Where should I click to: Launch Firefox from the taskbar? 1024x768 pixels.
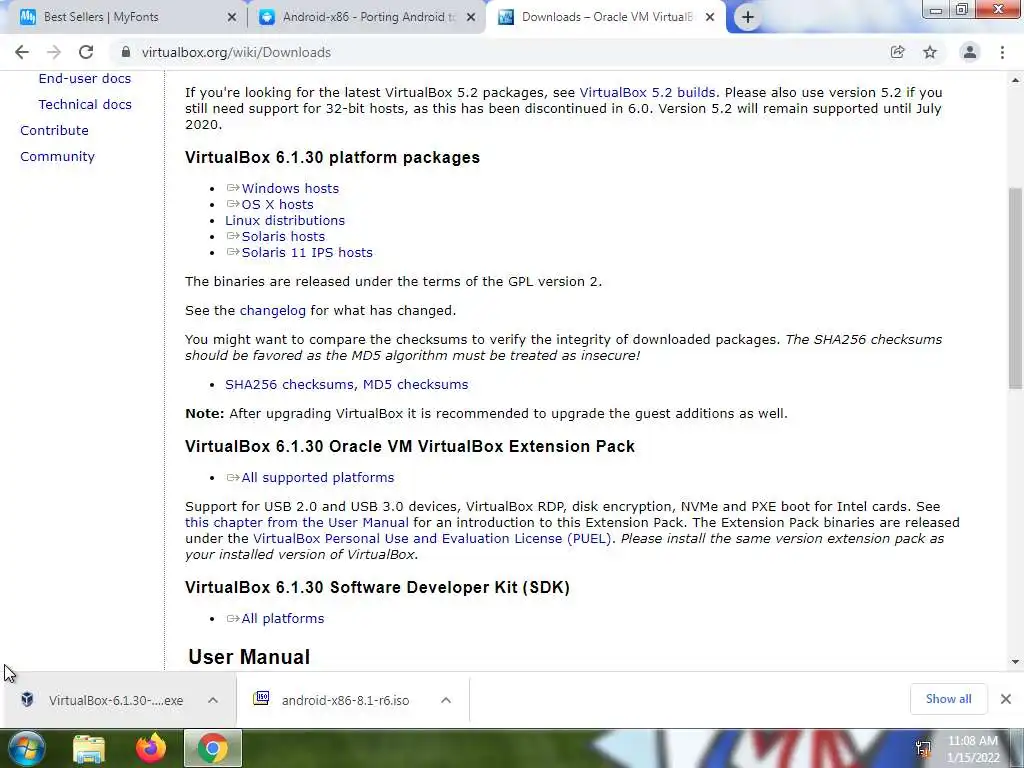click(151, 748)
